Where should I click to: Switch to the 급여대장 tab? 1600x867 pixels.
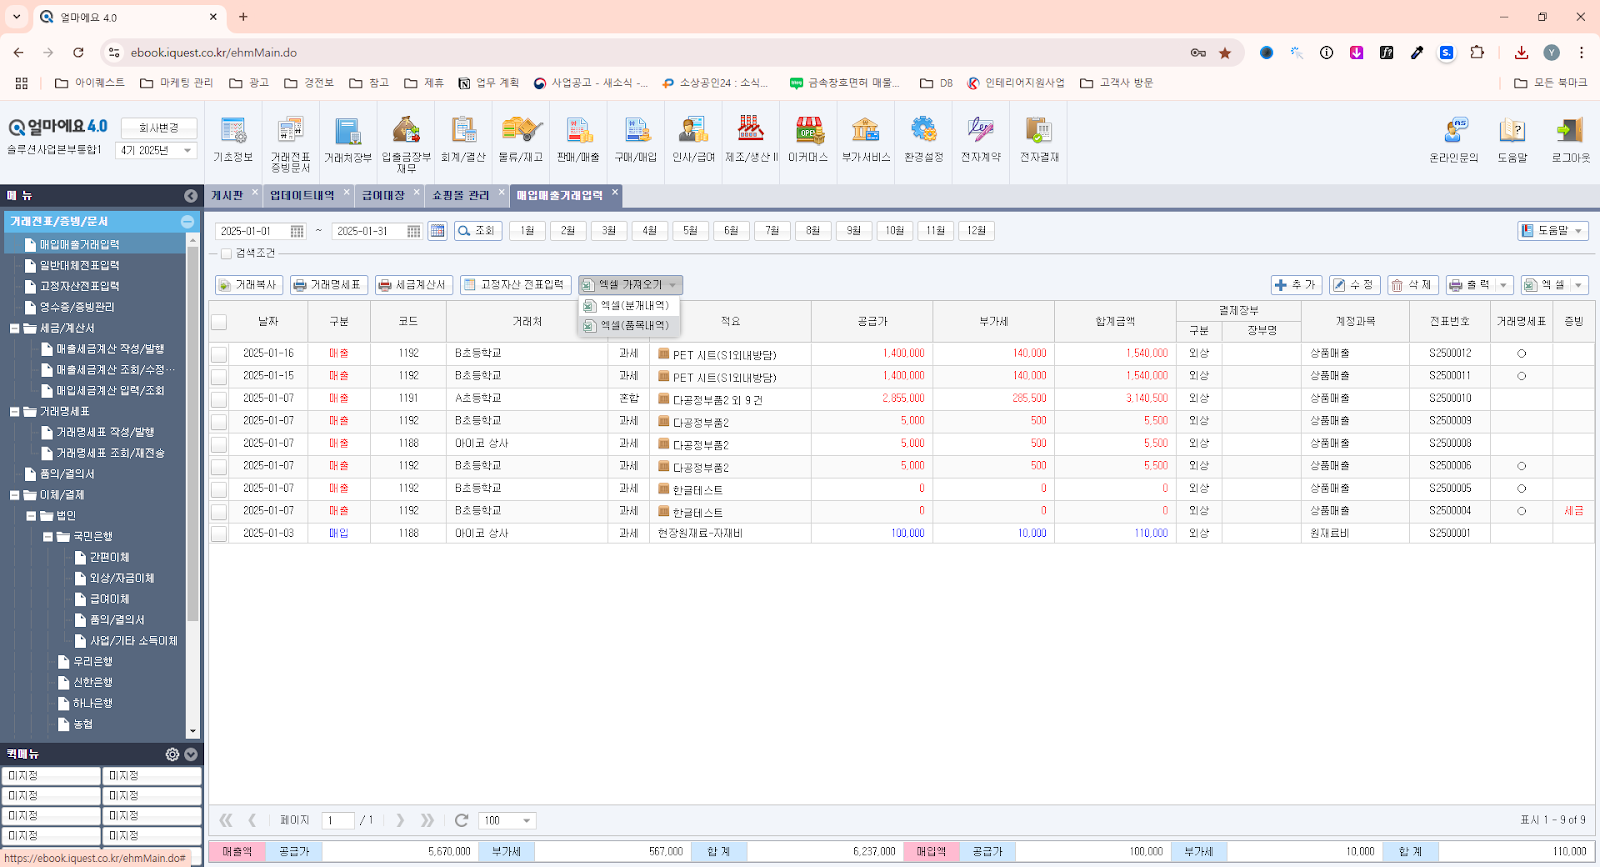point(383,196)
